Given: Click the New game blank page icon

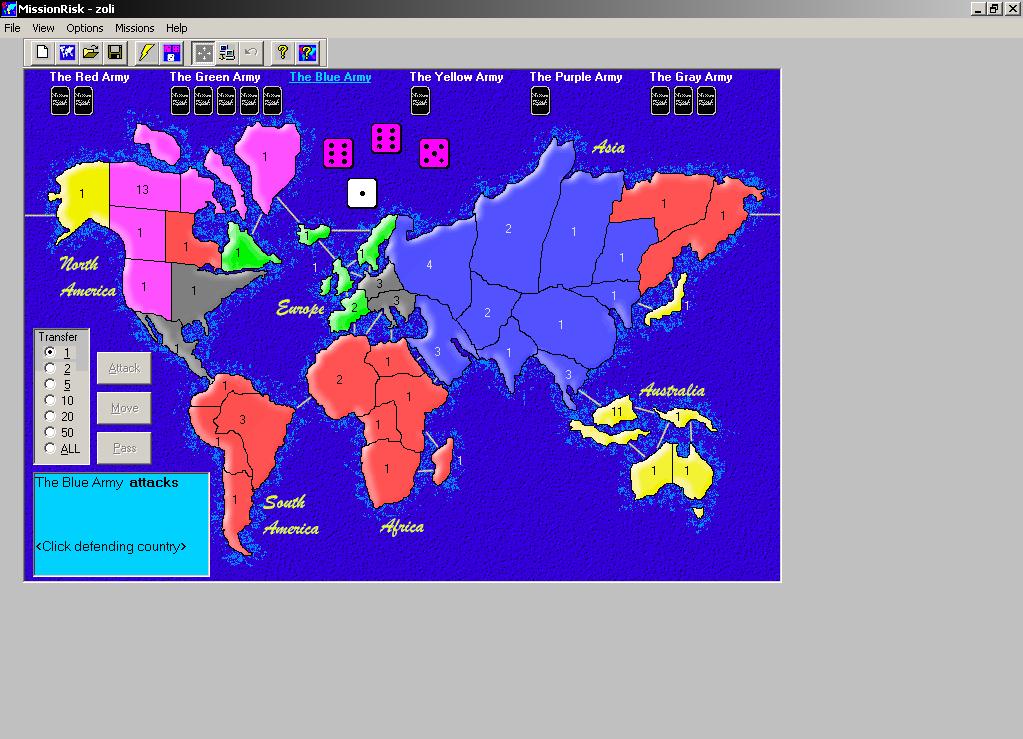Looking at the screenshot, I should pyautogui.click(x=42, y=52).
